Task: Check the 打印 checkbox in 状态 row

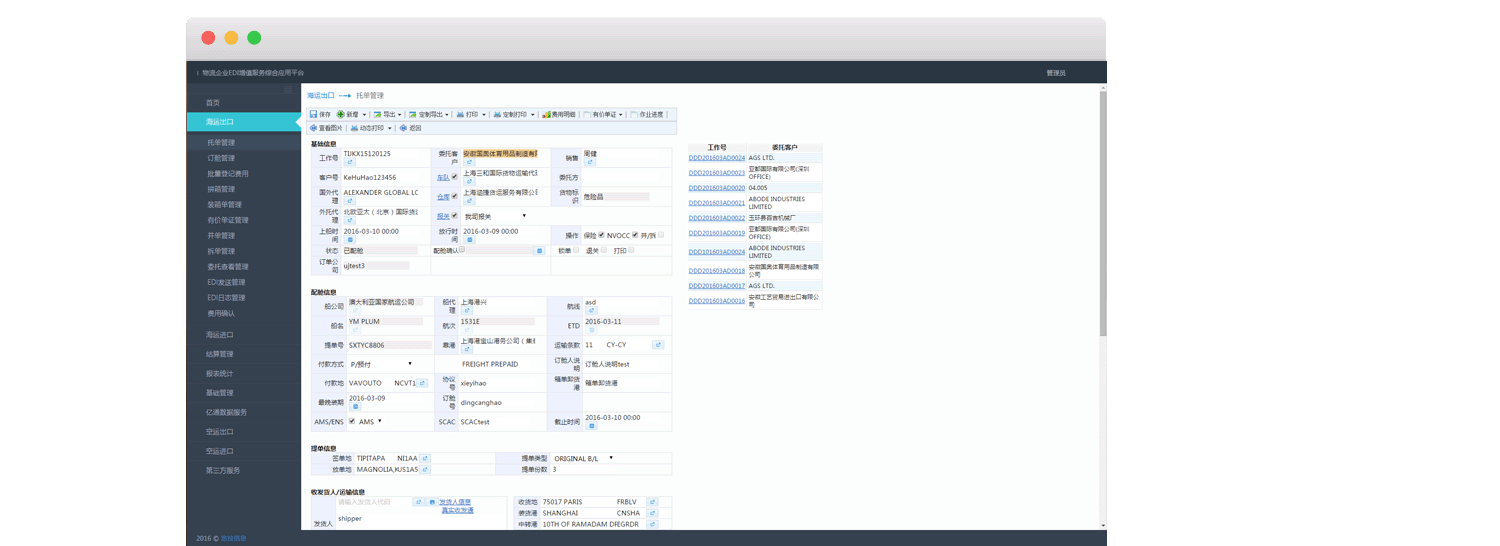Action: [x=631, y=250]
